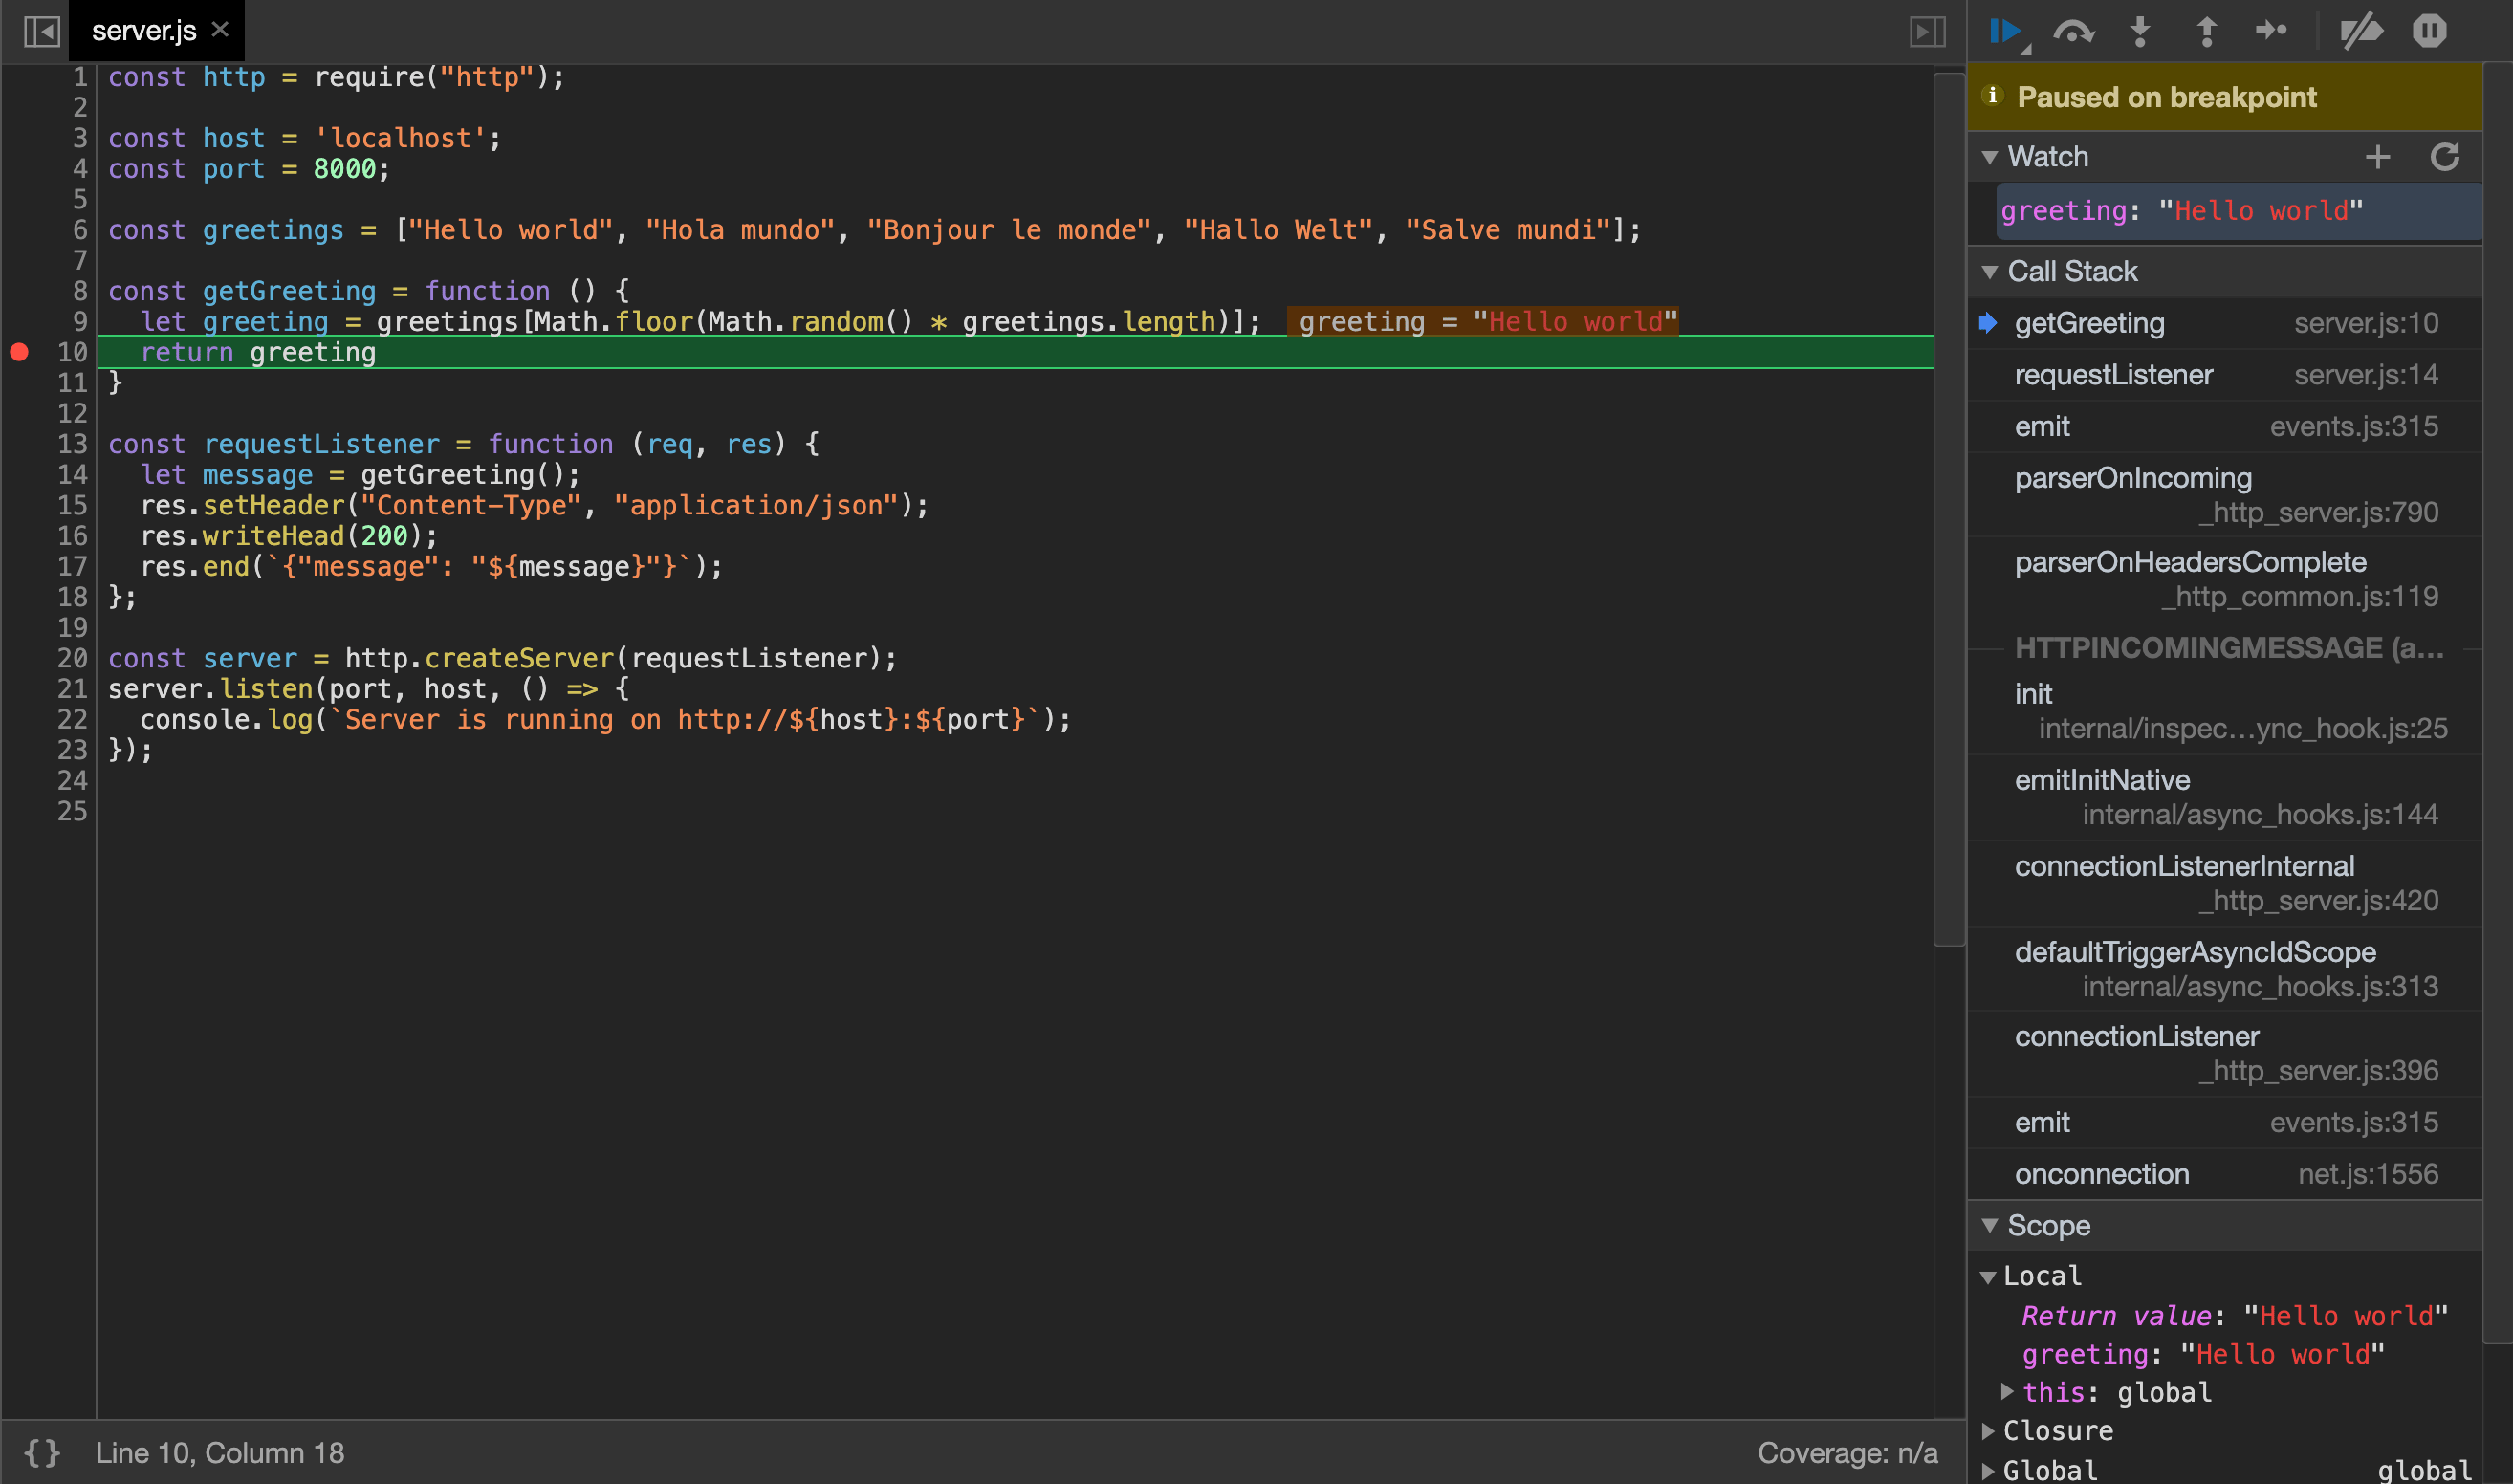Click the Line 10, Column 18 status

(220, 1453)
